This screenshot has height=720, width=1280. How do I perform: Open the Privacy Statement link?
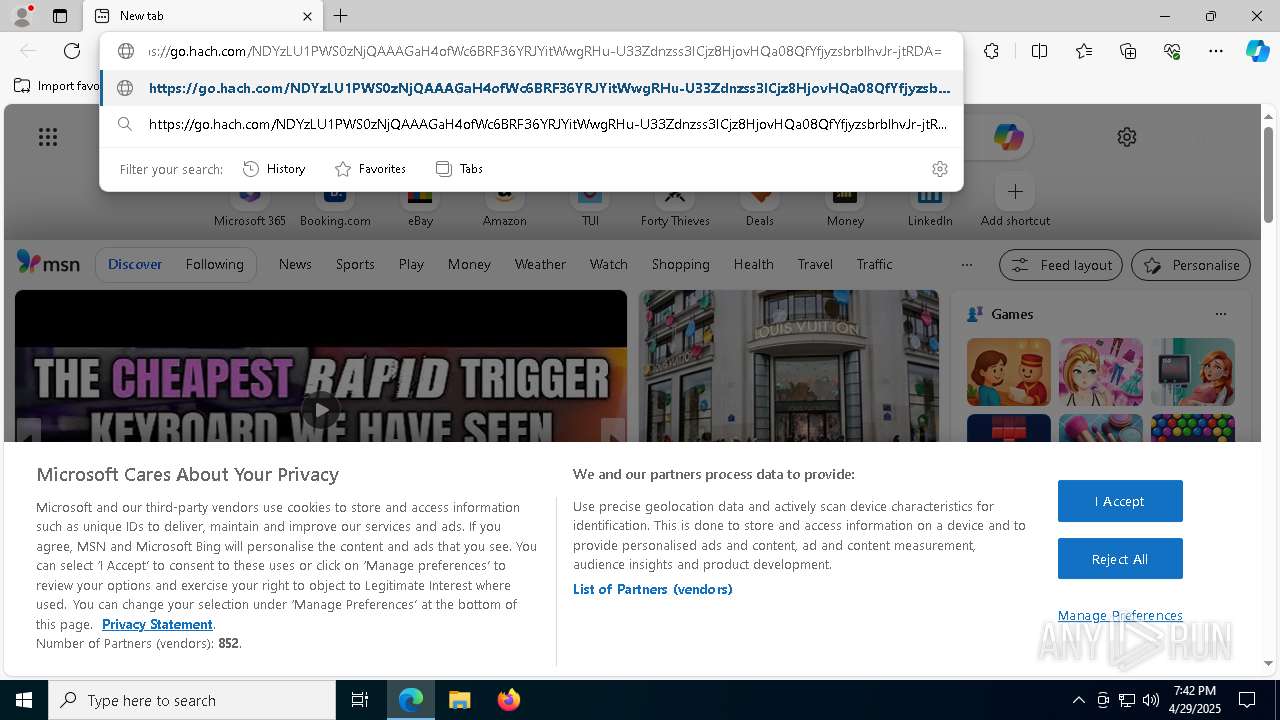[157, 624]
